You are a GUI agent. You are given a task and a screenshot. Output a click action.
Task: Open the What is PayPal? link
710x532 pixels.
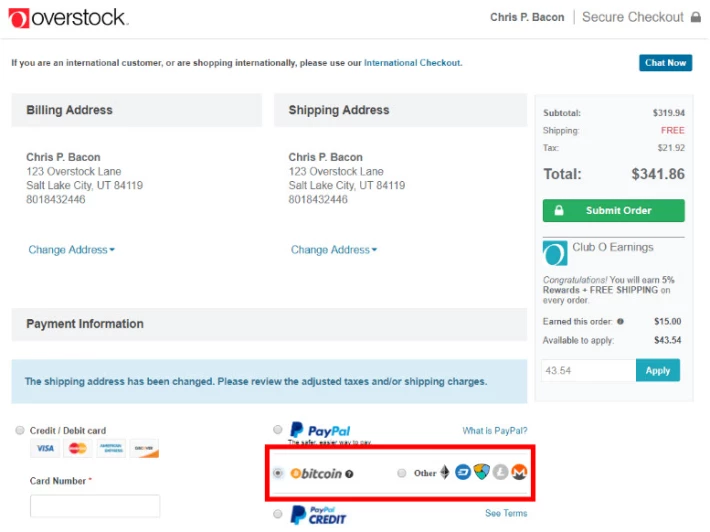click(494, 431)
